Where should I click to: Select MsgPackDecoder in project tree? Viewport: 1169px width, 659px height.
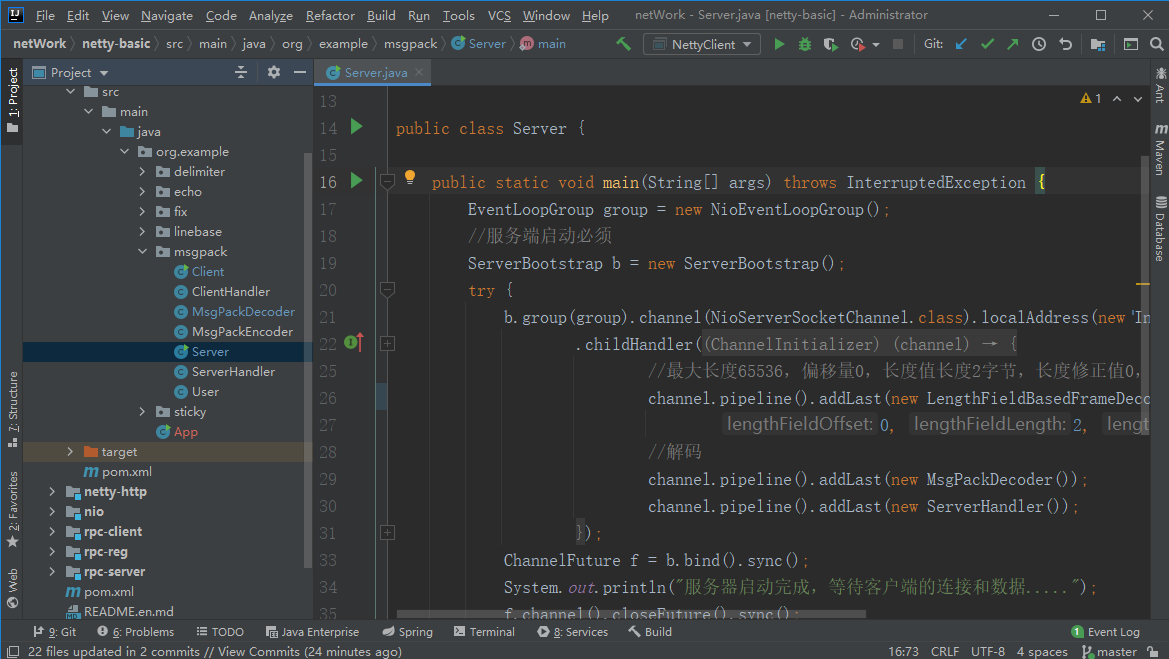pyautogui.click(x=243, y=312)
